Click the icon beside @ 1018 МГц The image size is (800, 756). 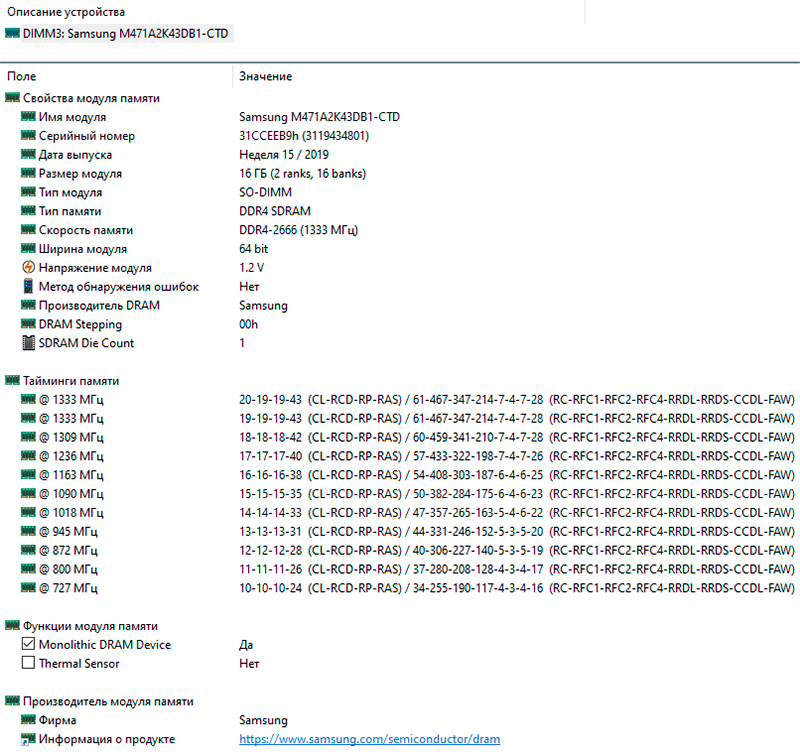(28, 512)
